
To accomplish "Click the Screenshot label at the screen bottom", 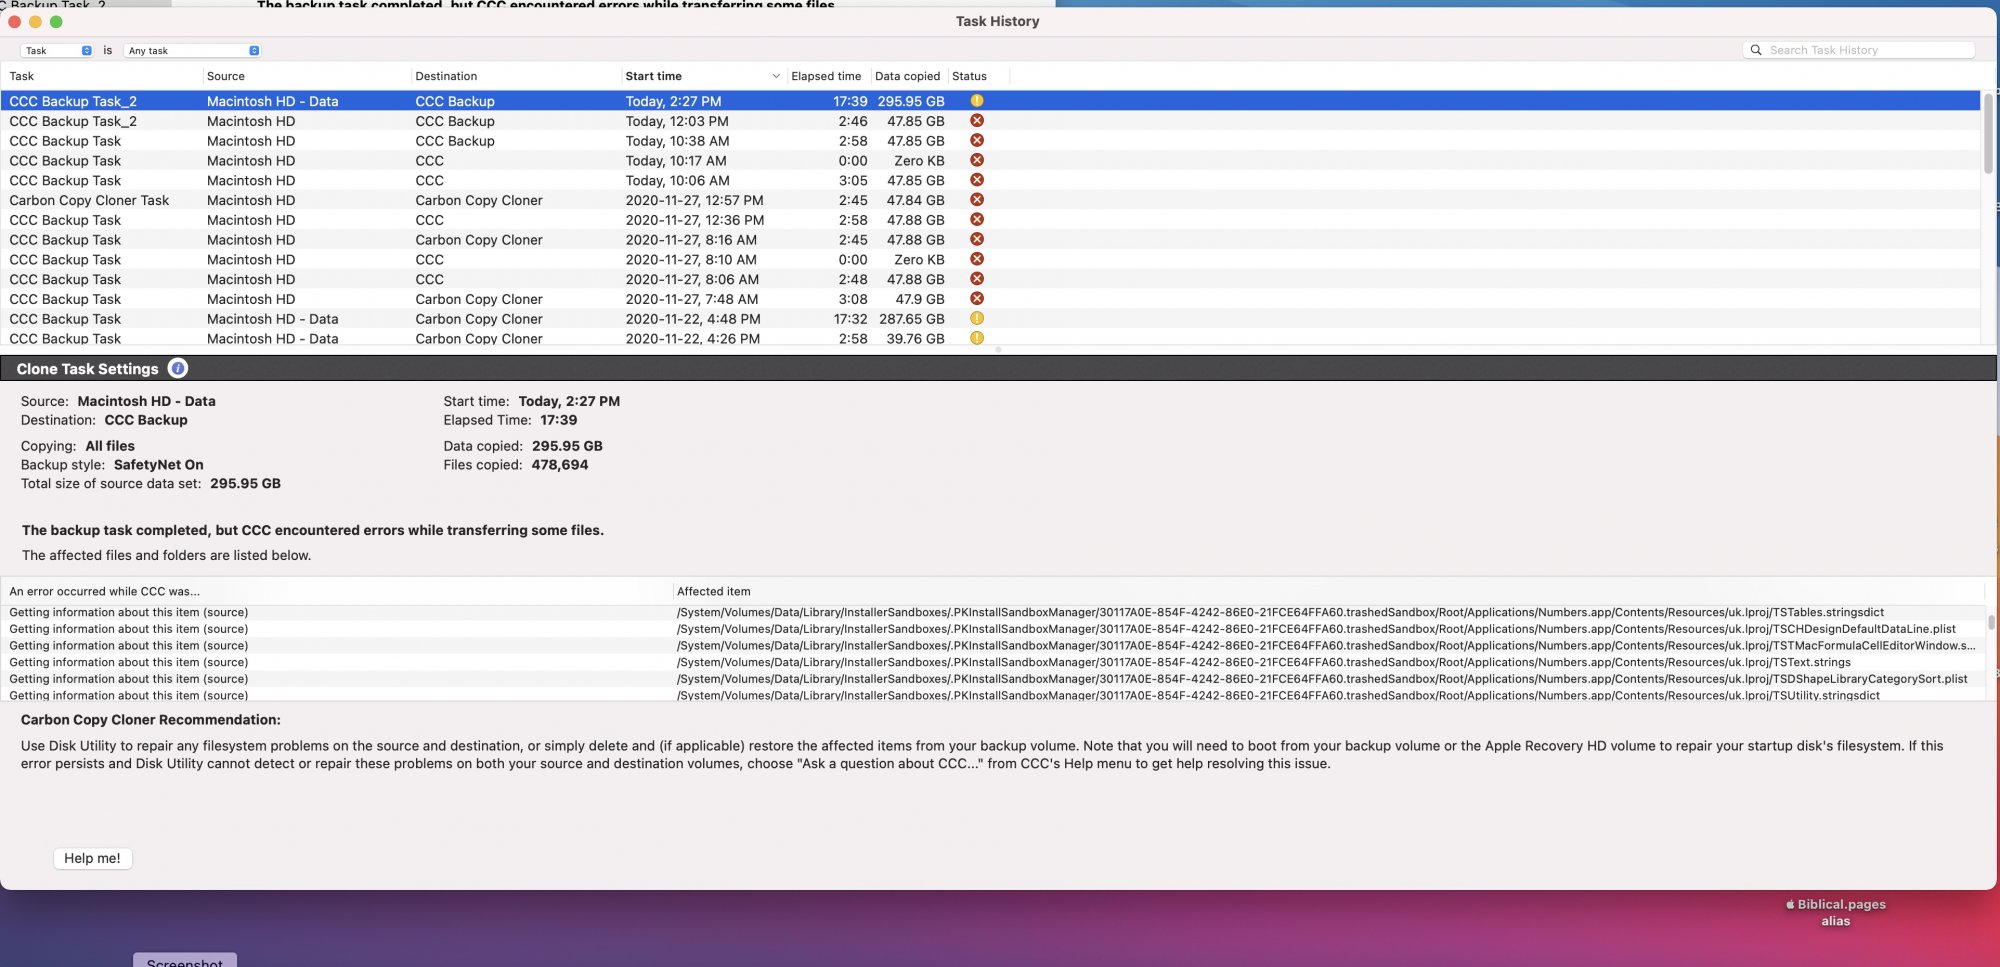I will [185, 962].
